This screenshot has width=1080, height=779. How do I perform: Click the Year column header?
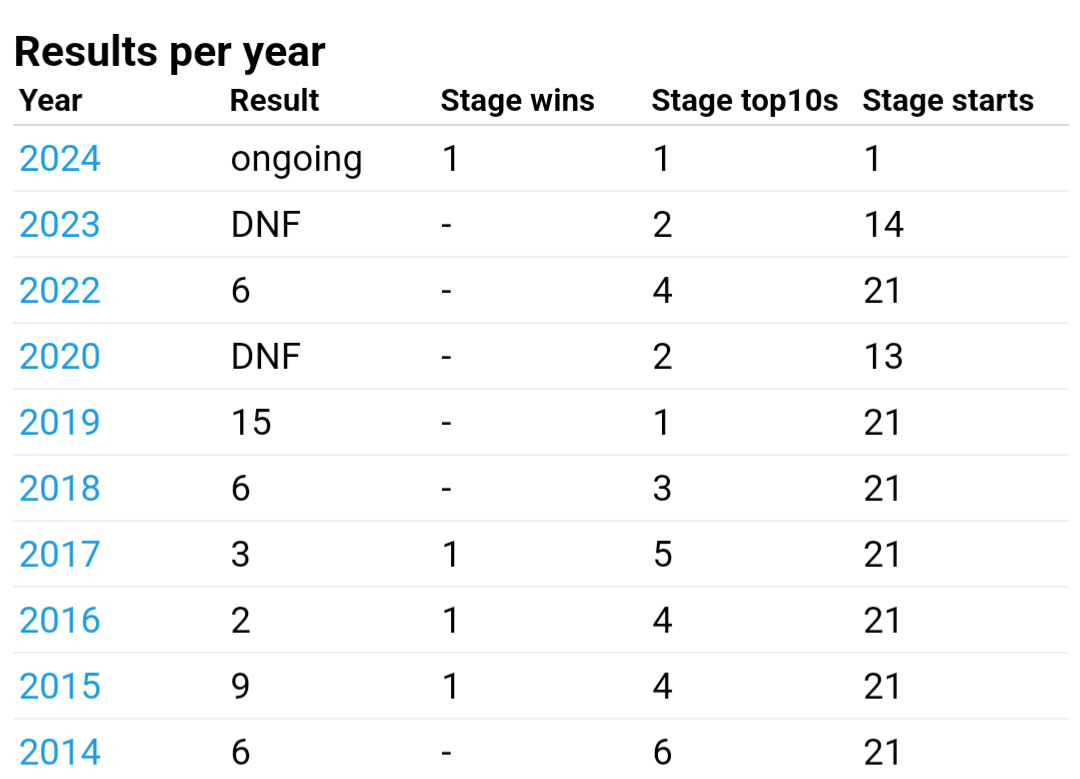pyautogui.click(x=51, y=101)
